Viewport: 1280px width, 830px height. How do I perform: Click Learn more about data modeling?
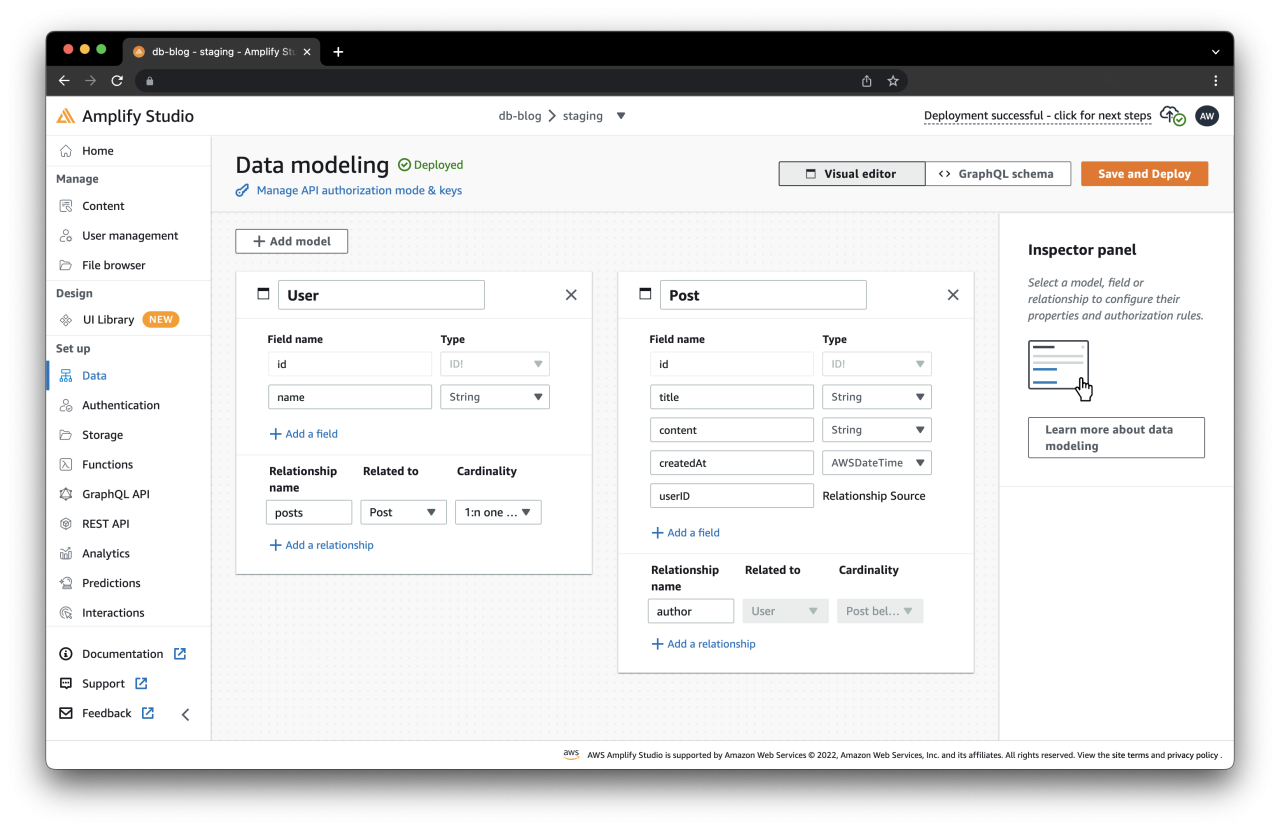(x=1116, y=438)
